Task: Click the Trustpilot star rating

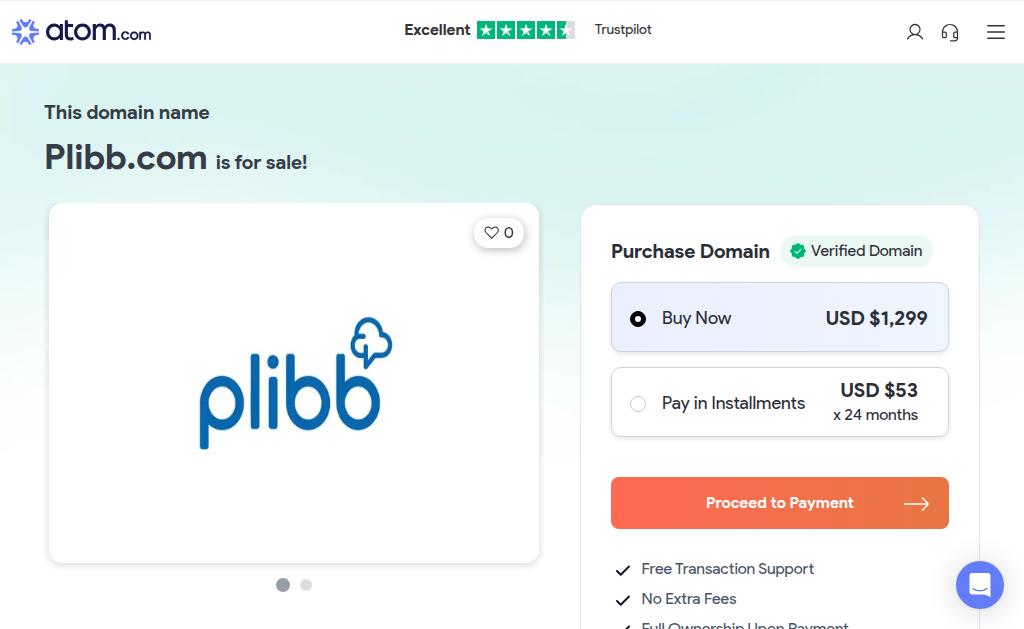Action: click(526, 30)
